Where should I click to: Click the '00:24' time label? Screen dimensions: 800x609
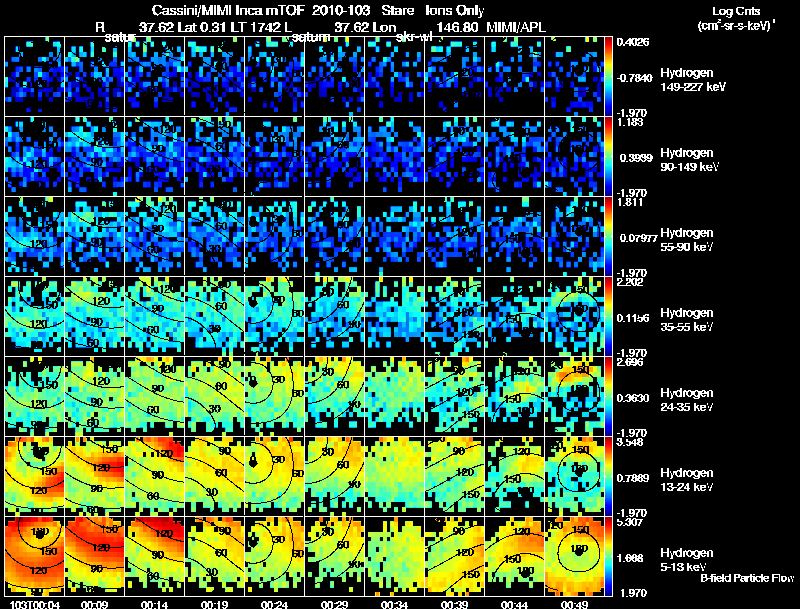coord(274,604)
